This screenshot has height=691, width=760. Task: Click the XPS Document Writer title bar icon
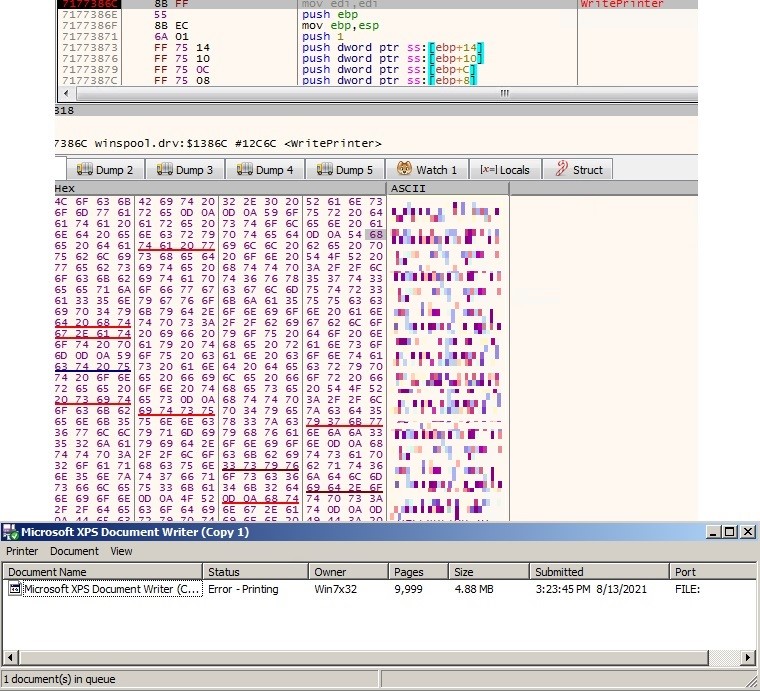click(11, 532)
